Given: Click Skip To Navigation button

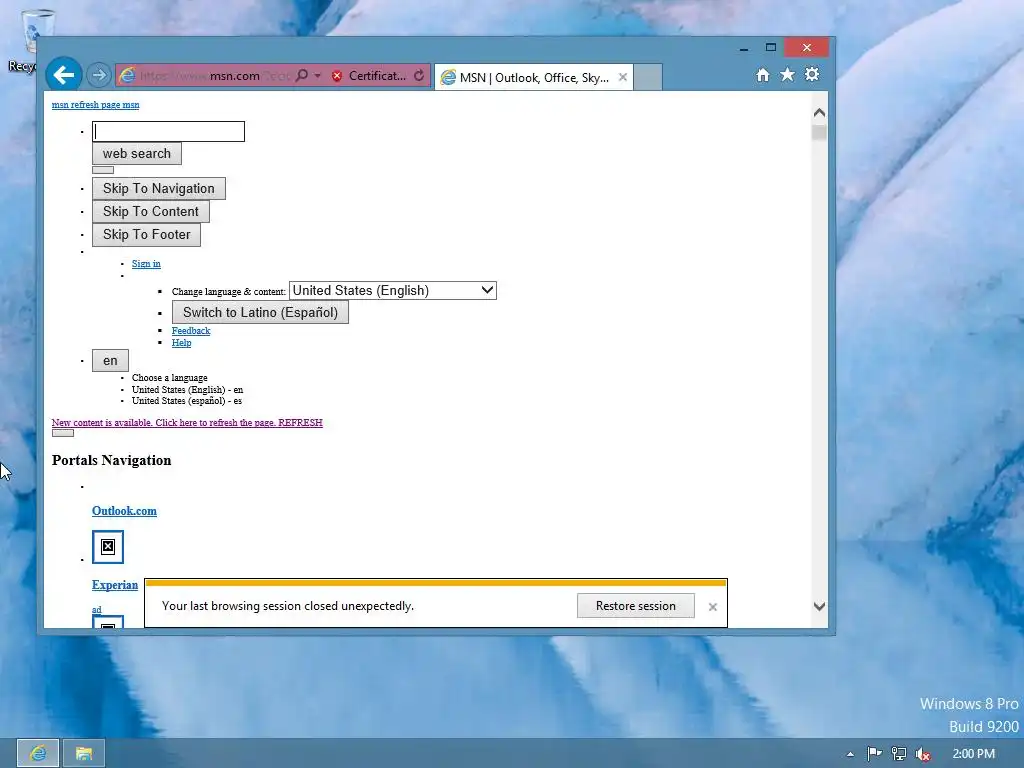Looking at the screenshot, I should 159,189.
